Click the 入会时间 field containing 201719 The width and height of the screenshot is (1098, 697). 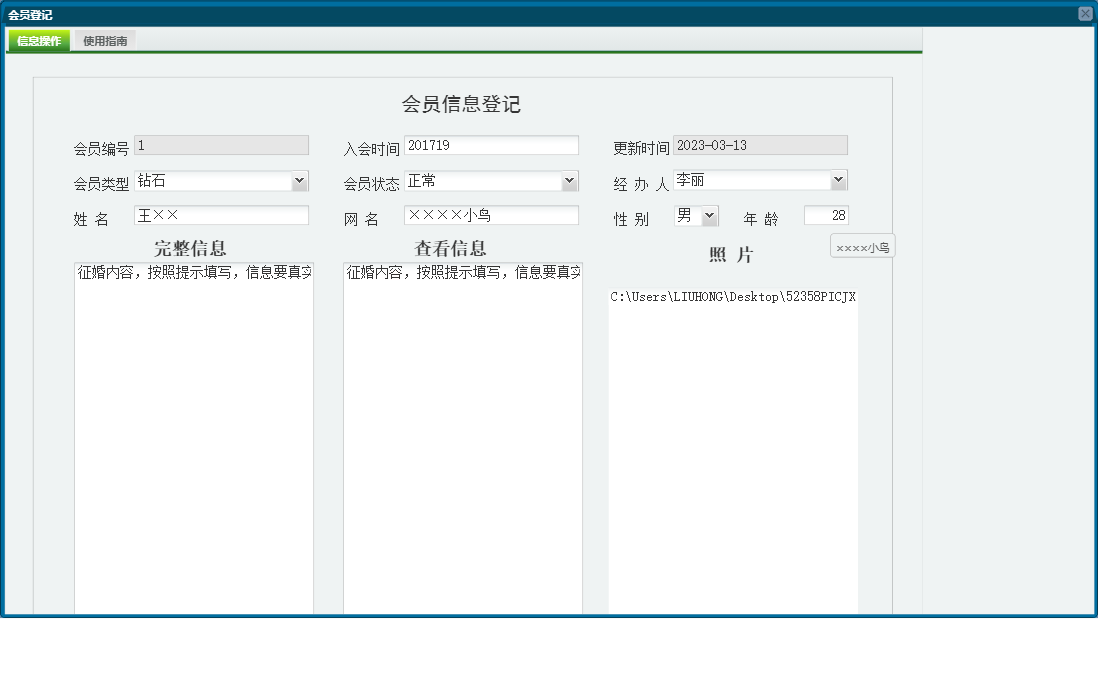pyautogui.click(x=490, y=144)
